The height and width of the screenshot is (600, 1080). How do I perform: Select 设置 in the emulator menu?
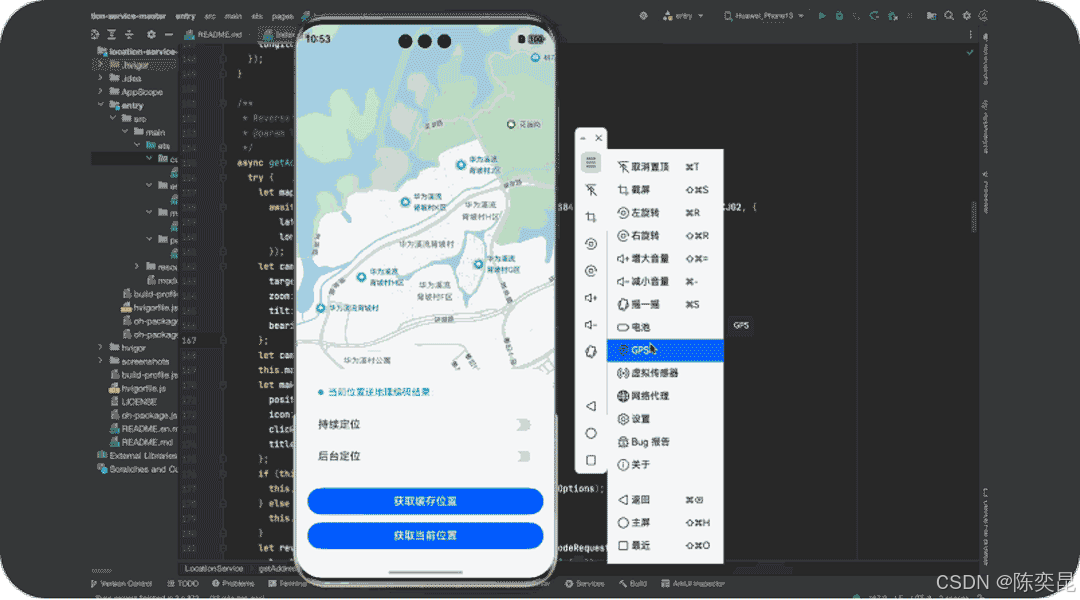click(x=665, y=419)
